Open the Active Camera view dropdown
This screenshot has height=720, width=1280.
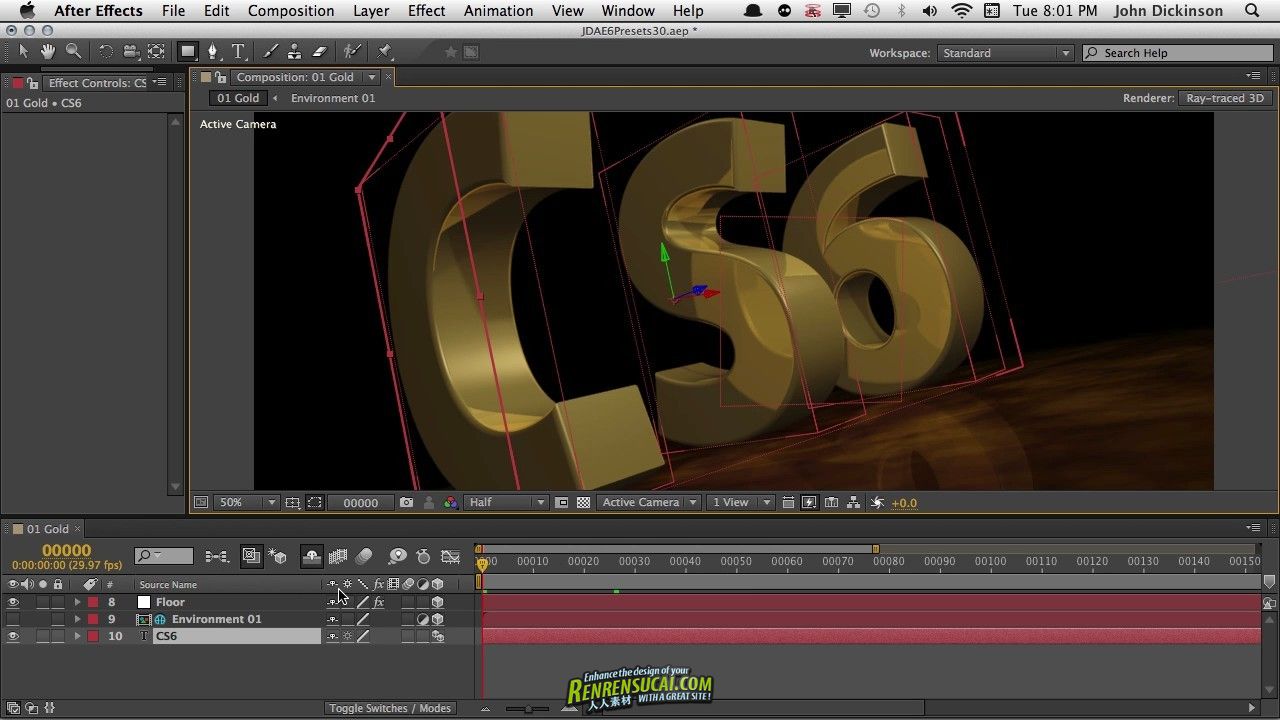(649, 503)
